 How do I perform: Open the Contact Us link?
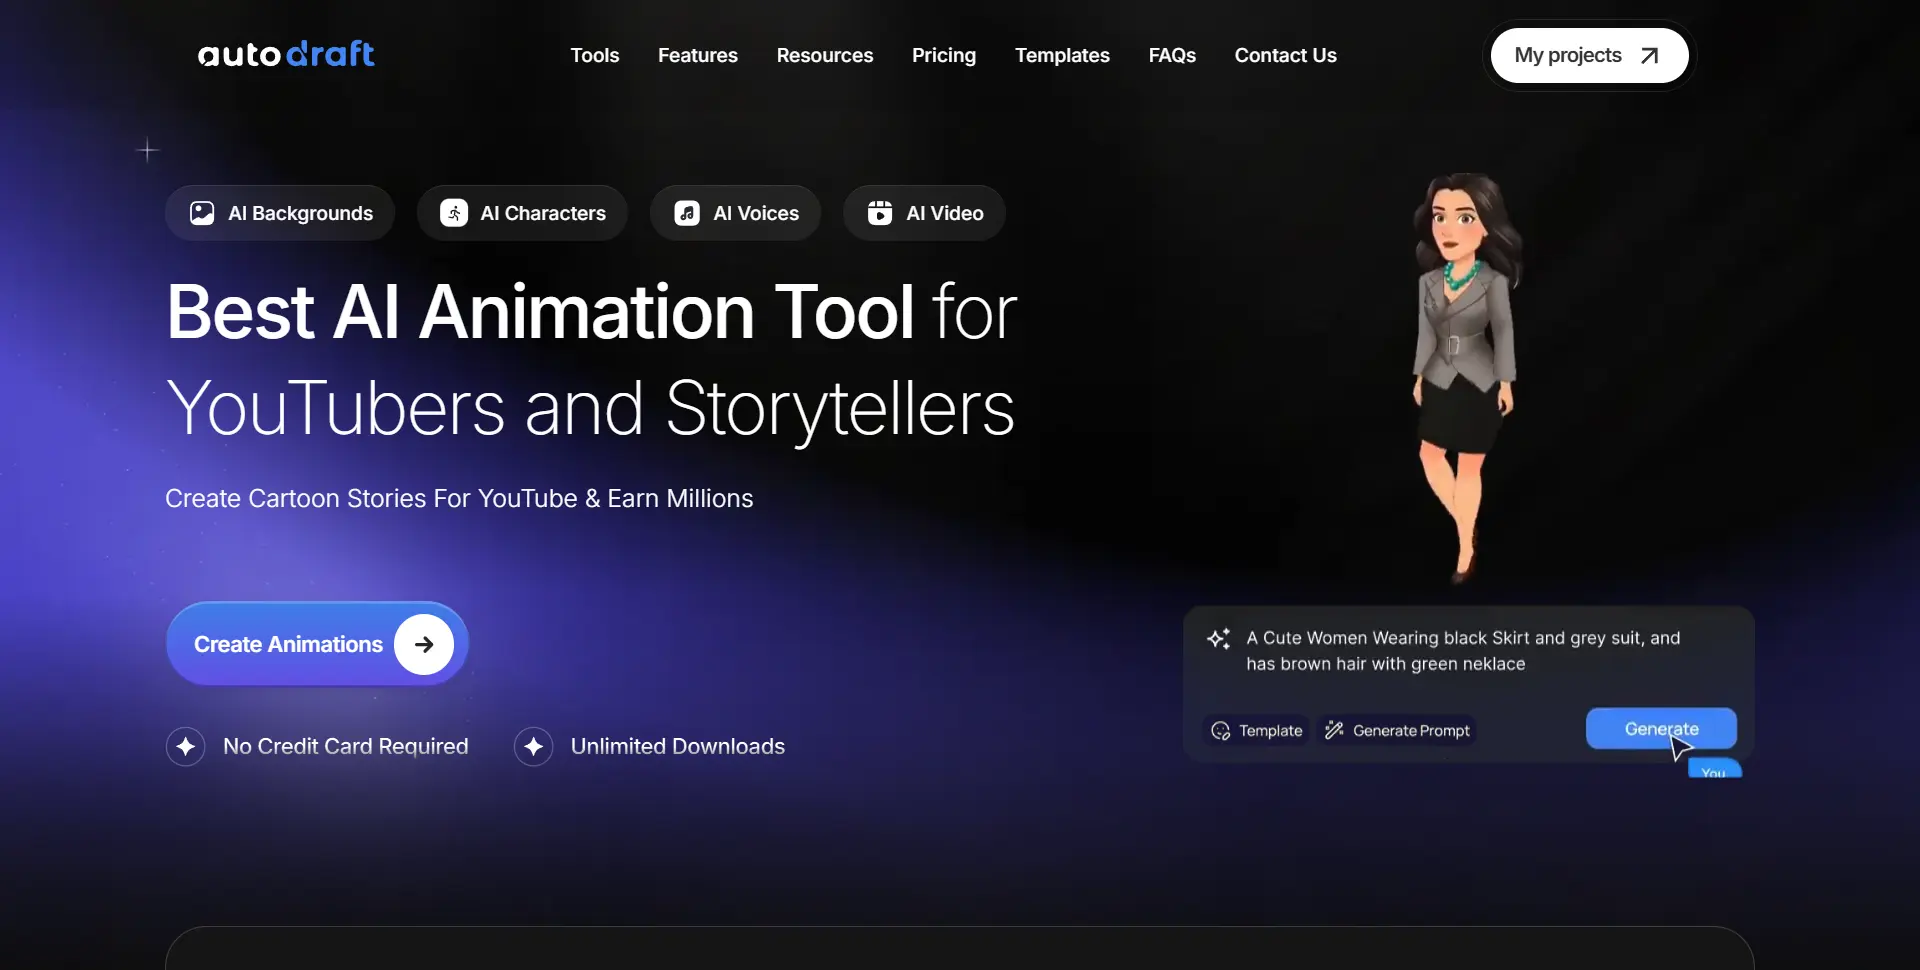click(x=1286, y=55)
